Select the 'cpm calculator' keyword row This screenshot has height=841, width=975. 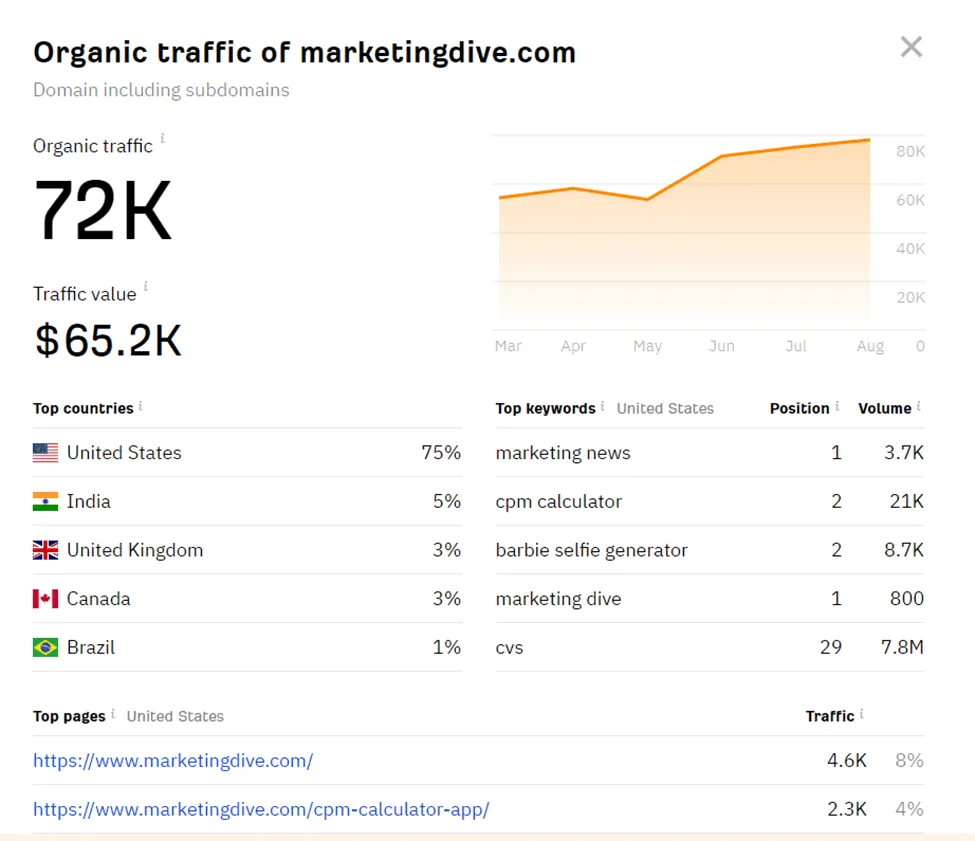(558, 501)
